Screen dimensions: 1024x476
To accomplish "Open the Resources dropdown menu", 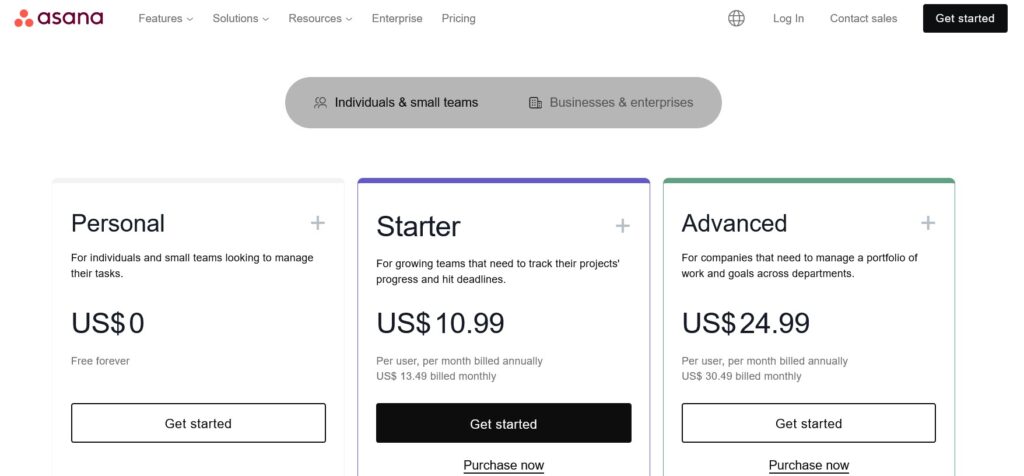I will point(320,18).
